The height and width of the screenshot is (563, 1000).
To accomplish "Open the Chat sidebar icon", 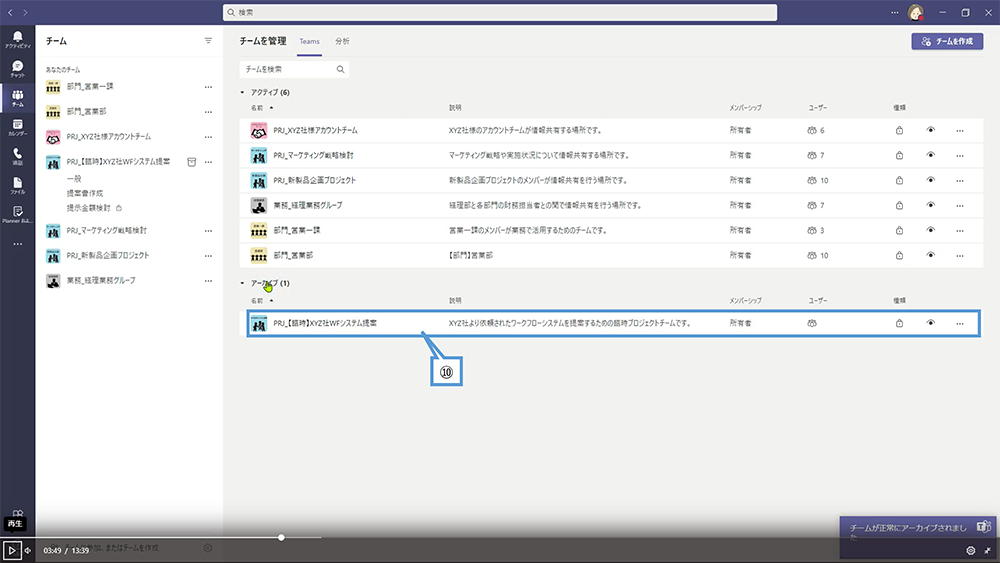I will [x=17, y=68].
